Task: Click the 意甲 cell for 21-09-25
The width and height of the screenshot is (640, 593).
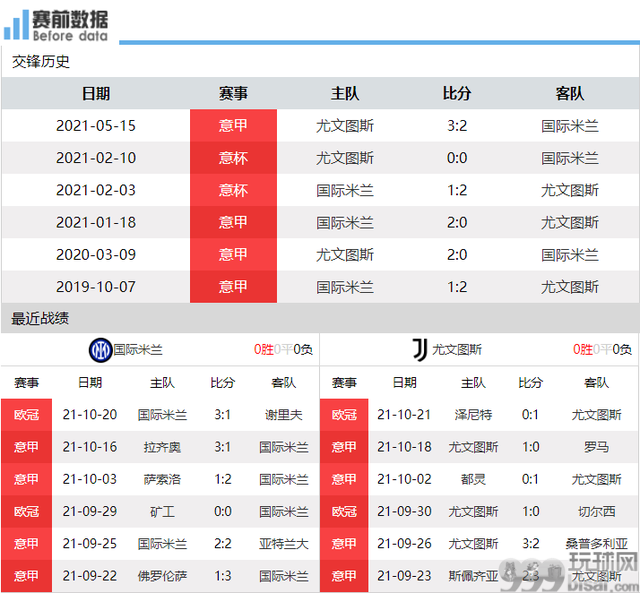Action: tap(27, 544)
